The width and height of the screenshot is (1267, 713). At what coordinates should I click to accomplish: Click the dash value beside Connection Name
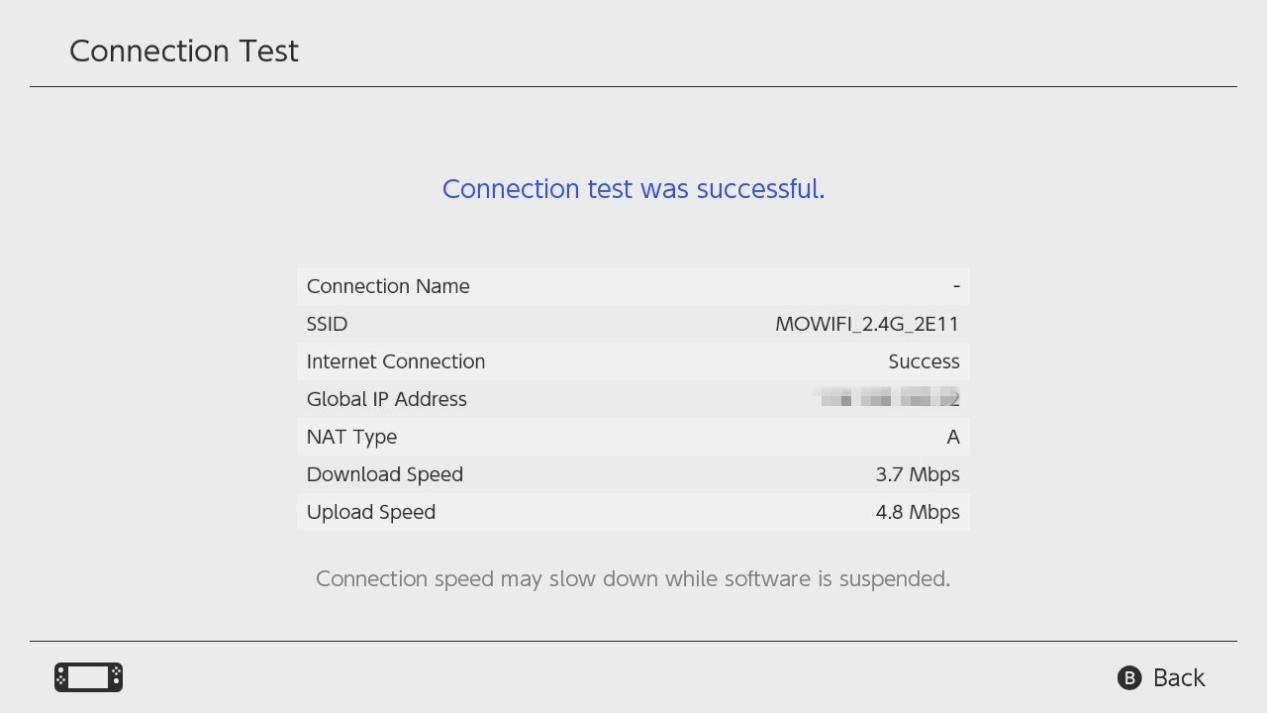tap(956, 287)
